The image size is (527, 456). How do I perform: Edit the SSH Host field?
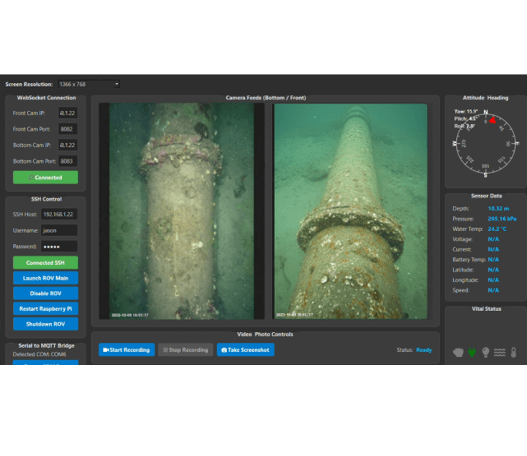(59, 214)
